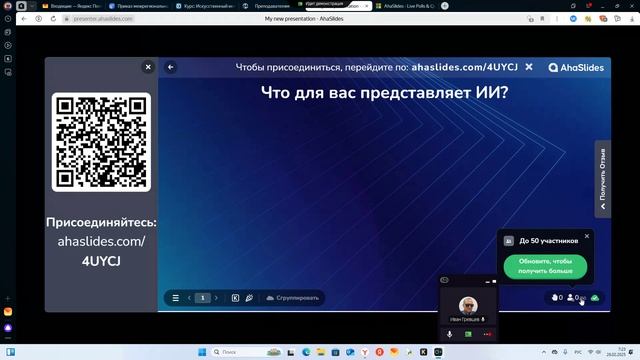Go to previous slide arrow

tap(189, 298)
